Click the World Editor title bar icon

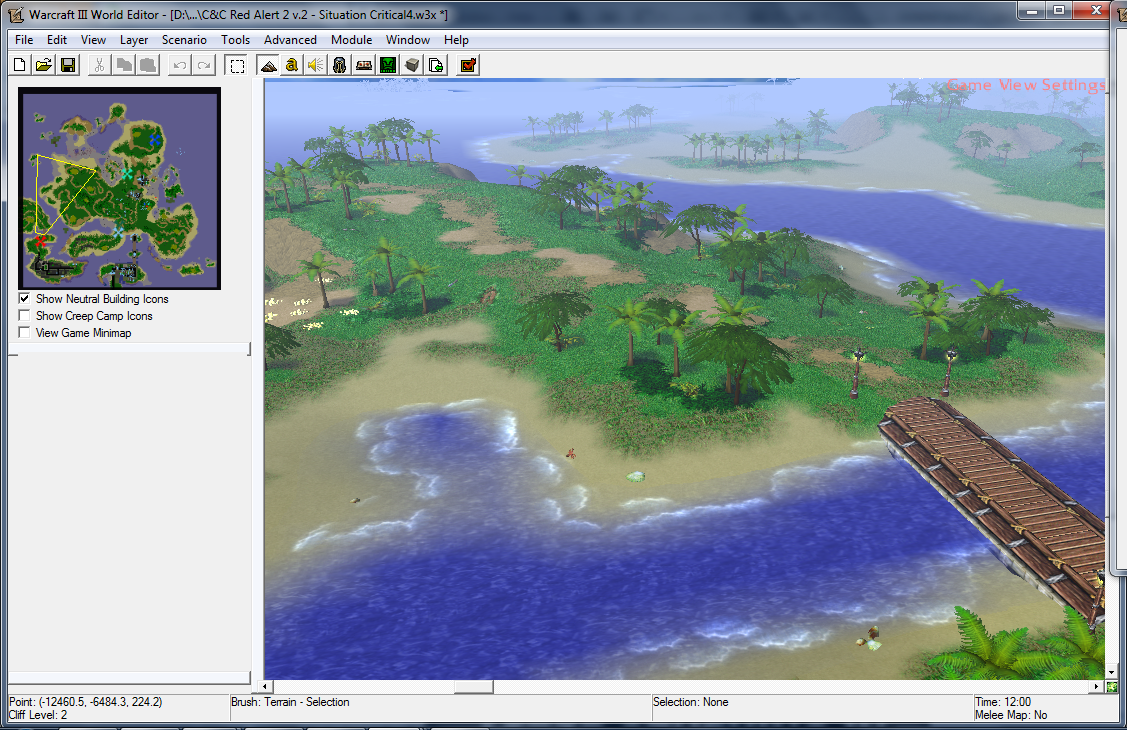(x=16, y=14)
